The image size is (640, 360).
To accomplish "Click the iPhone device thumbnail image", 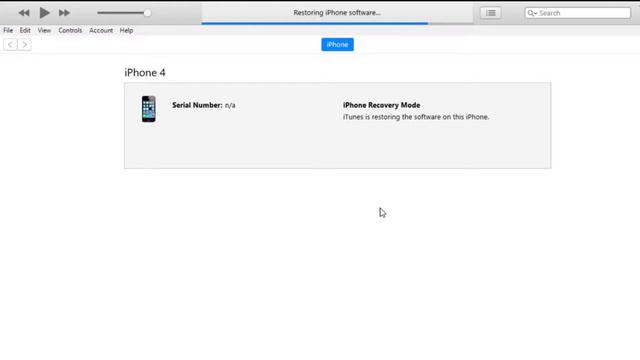I will 149,109.
